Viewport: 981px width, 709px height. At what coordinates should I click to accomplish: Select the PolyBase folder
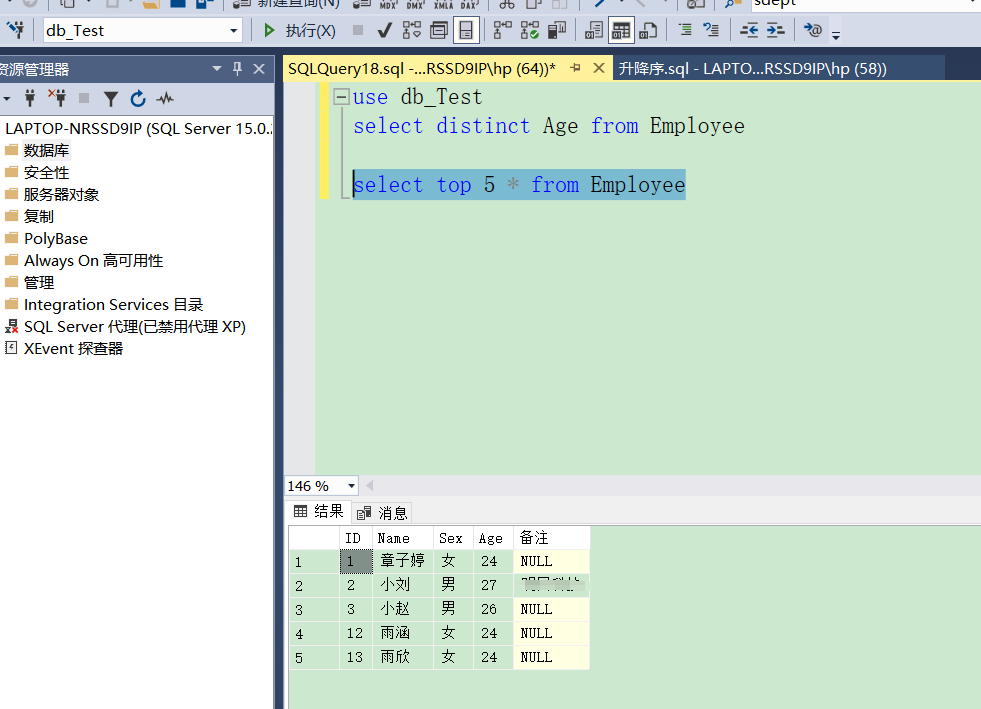point(56,238)
